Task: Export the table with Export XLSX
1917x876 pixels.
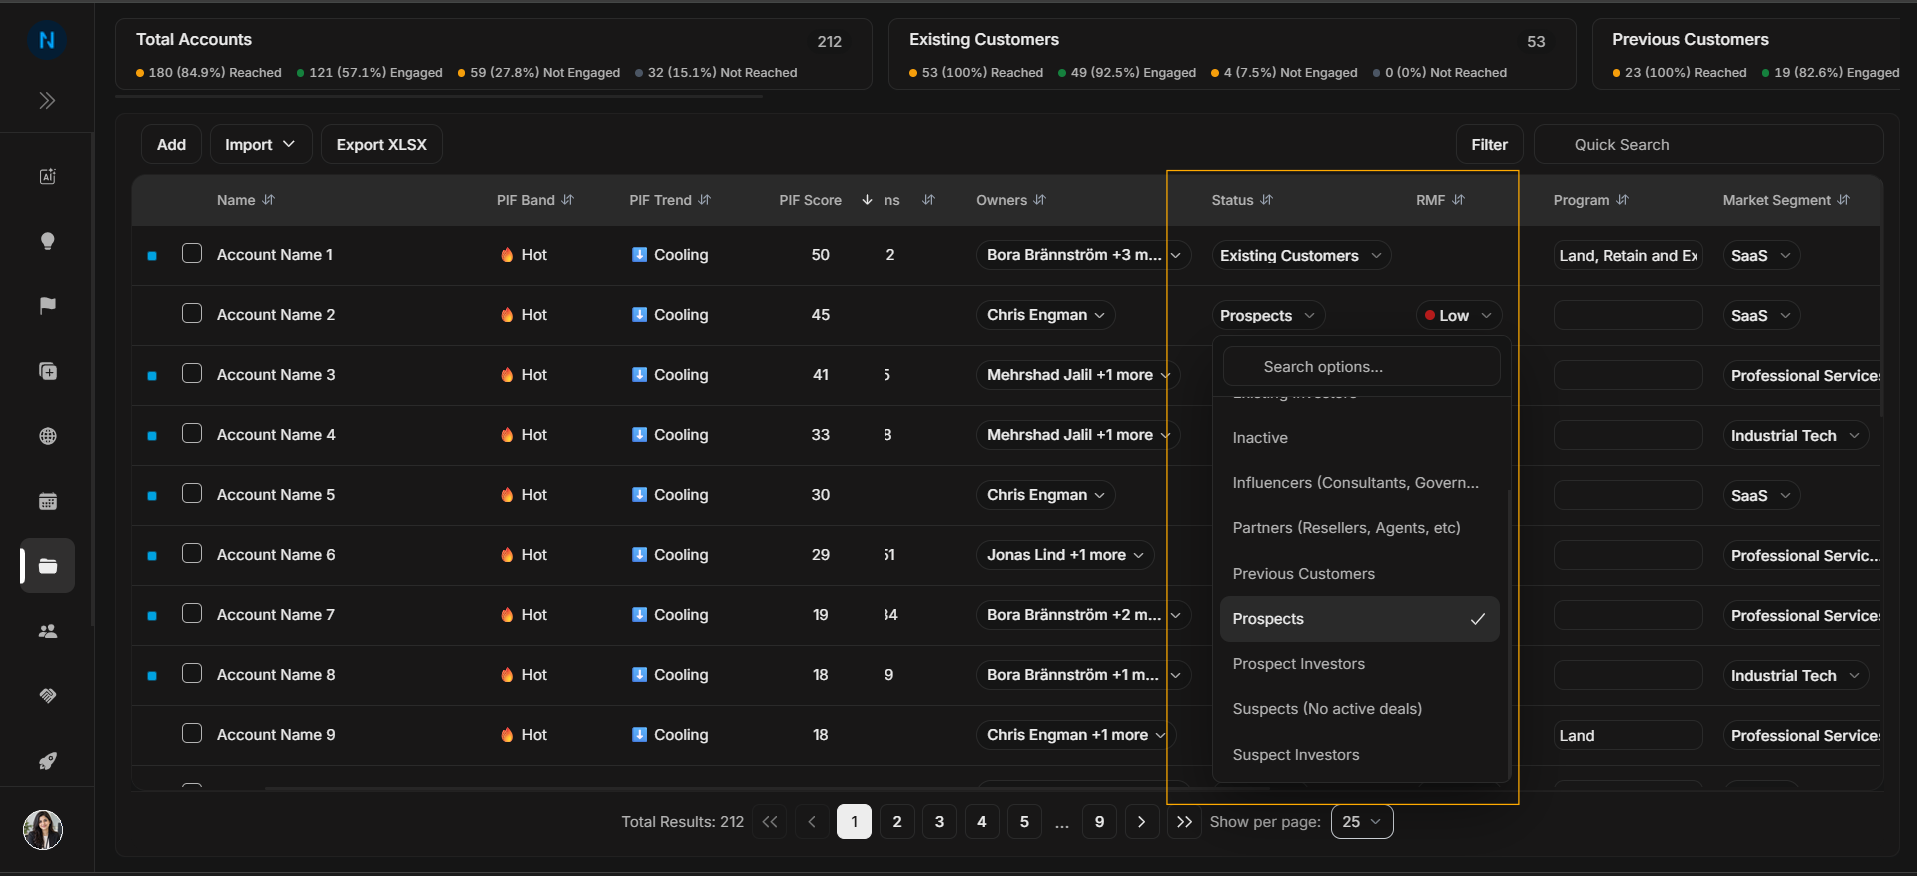Action: pyautogui.click(x=382, y=145)
